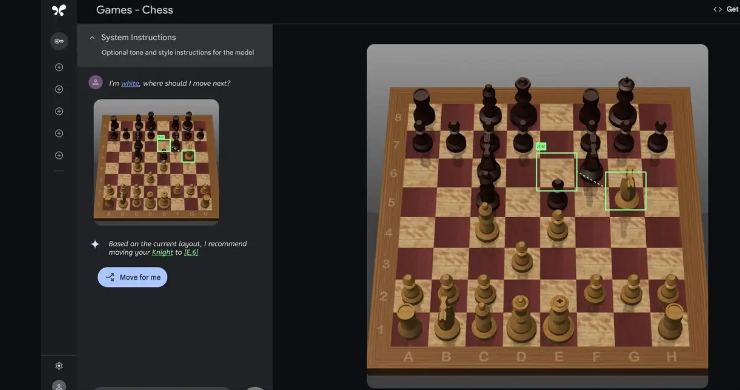Click the Optional tone and style instructions text

coord(177,52)
